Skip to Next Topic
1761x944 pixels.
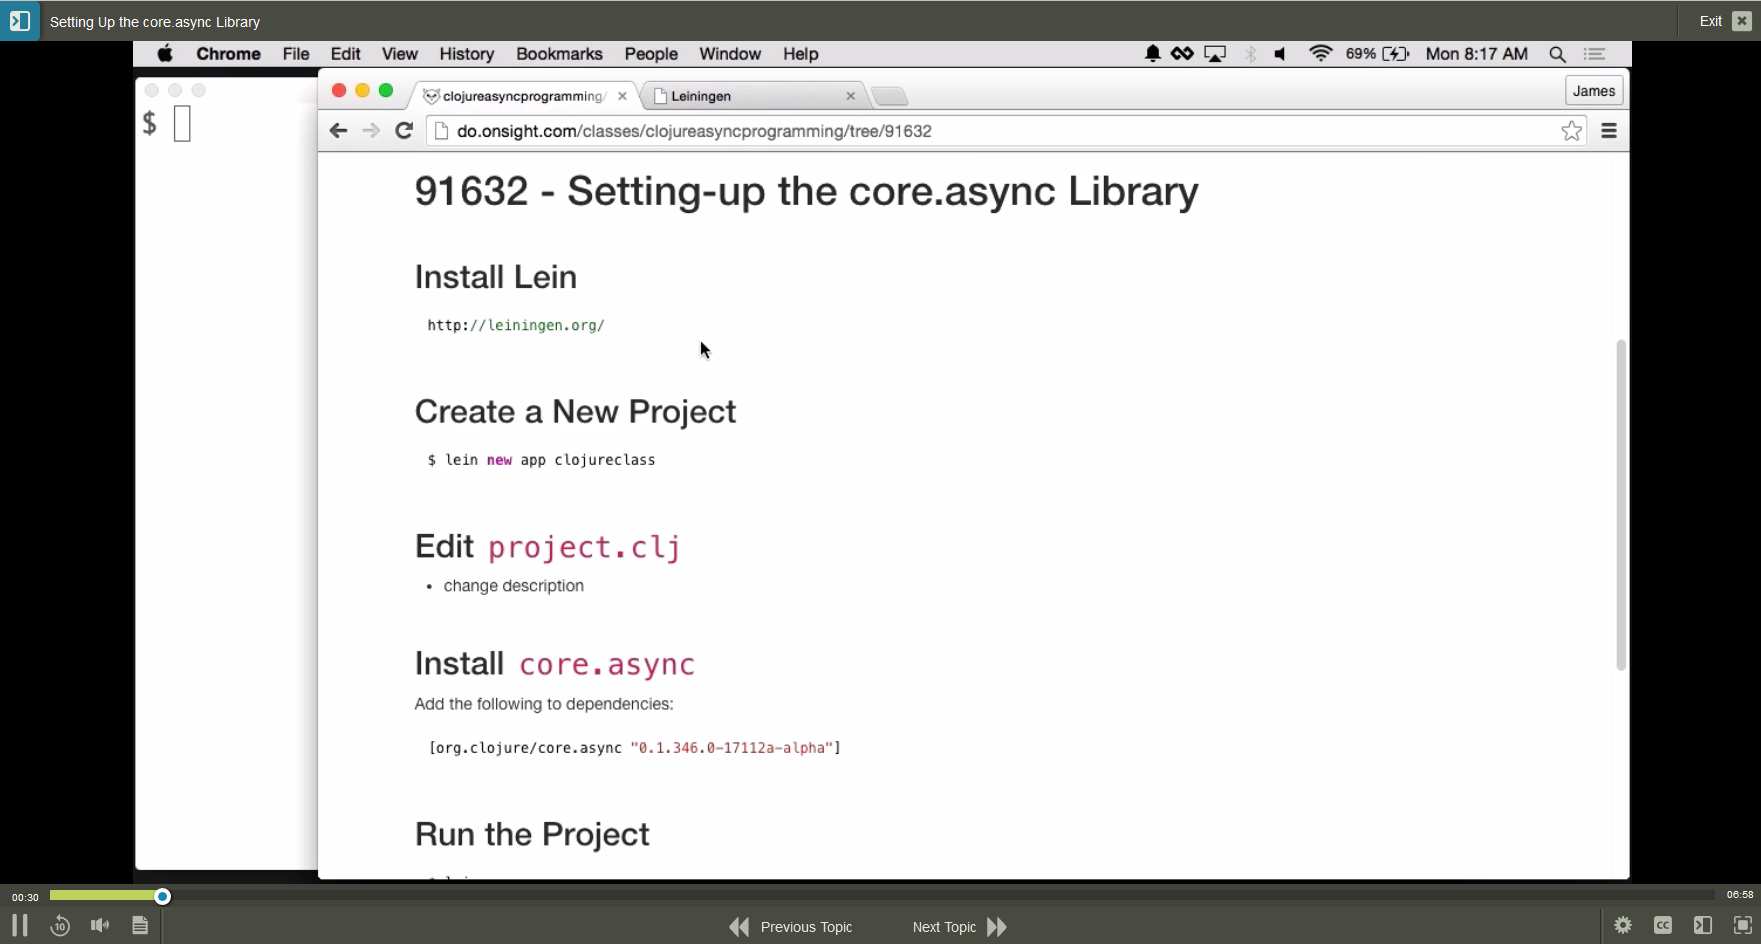958,927
